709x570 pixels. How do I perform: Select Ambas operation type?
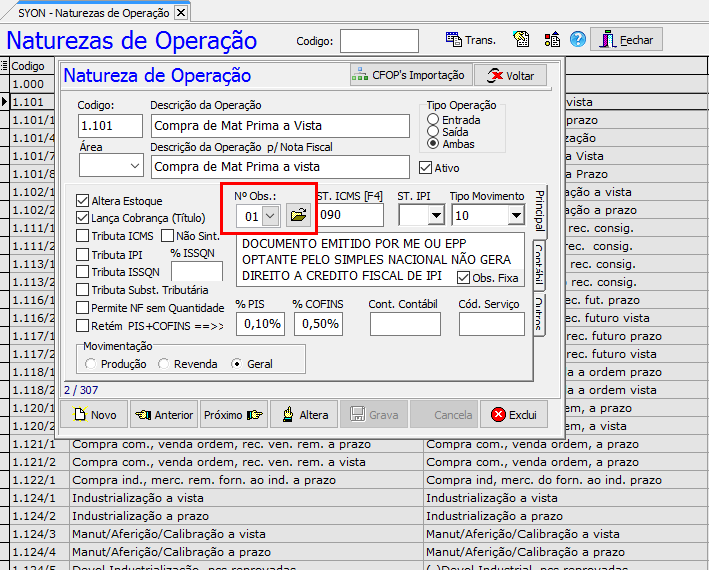click(433, 144)
